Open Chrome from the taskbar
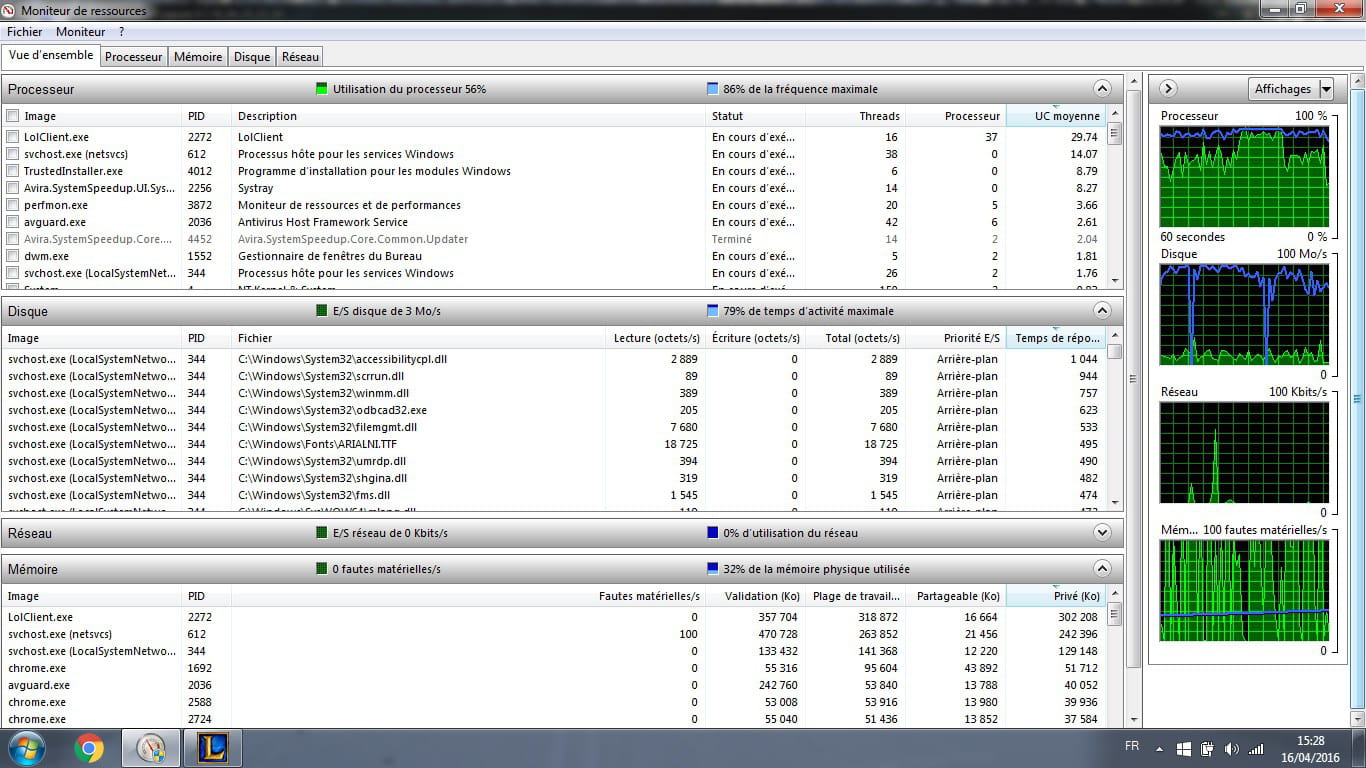 (89, 748)
